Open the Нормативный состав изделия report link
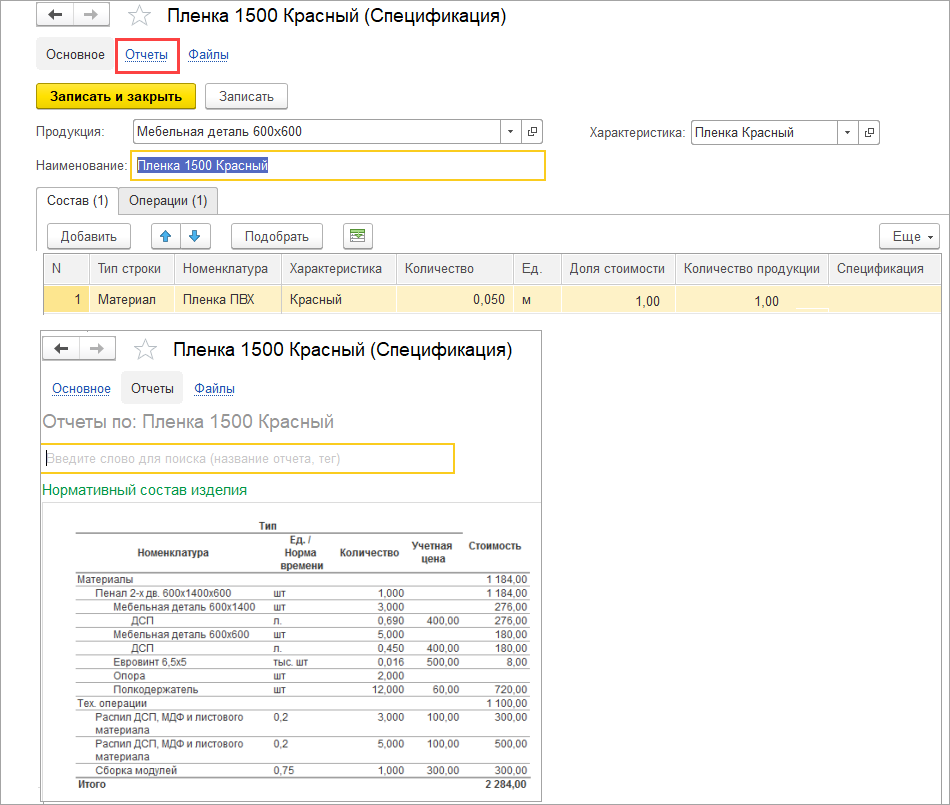950x805 pixels. (144, 490)
